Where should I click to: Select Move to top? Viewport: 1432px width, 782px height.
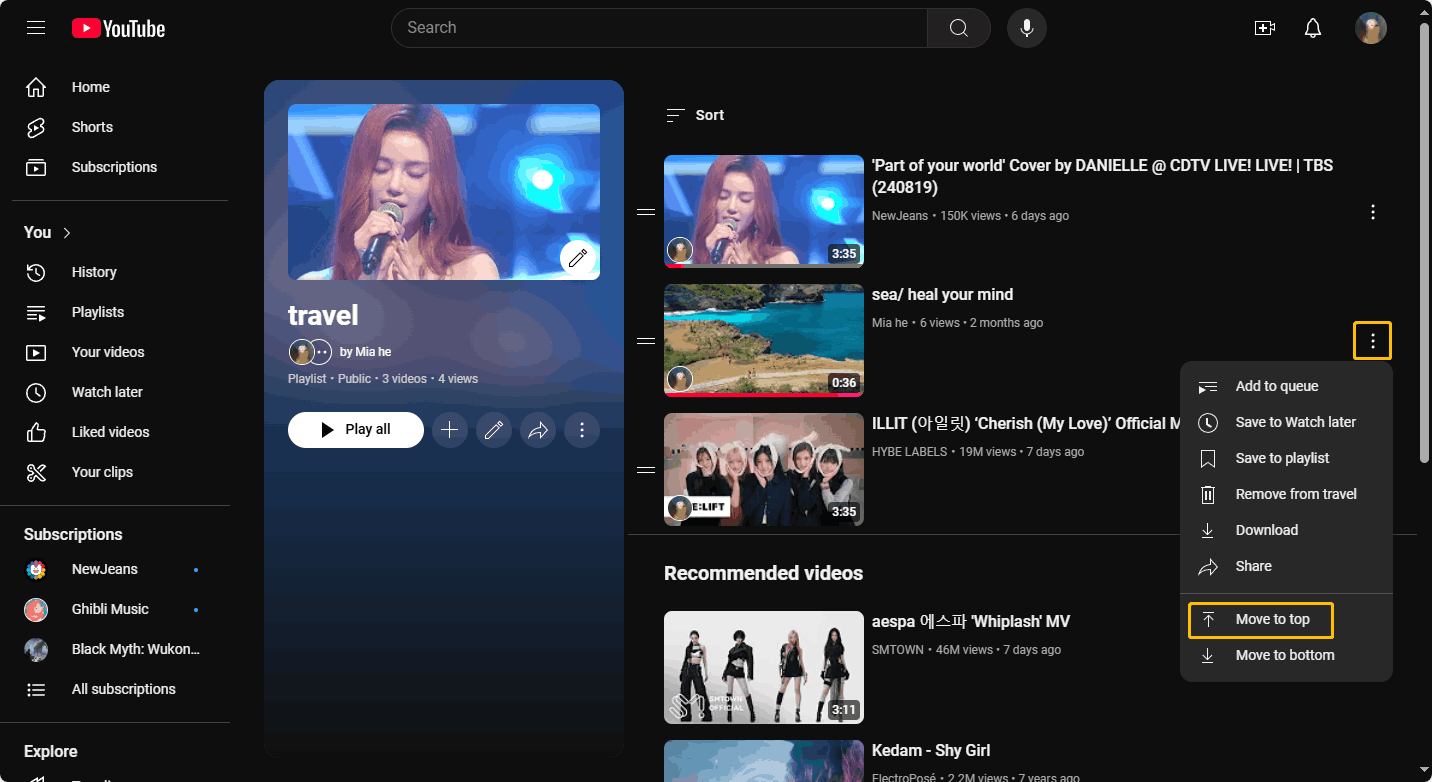1286,619
